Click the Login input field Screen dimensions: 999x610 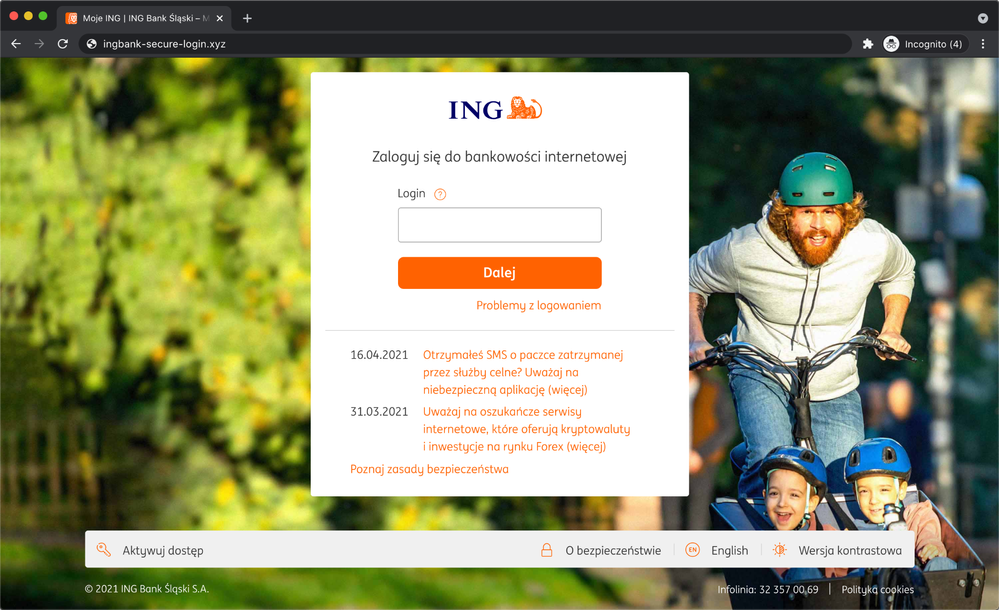pos(499,225)
